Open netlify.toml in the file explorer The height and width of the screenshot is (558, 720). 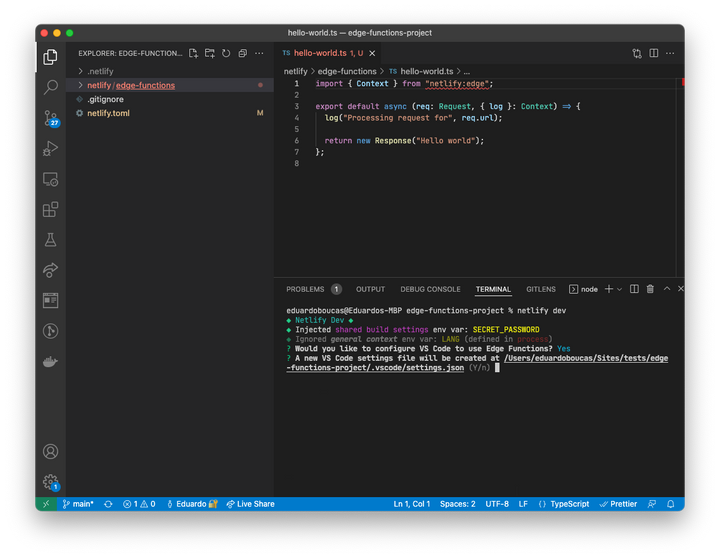point(108,113)
